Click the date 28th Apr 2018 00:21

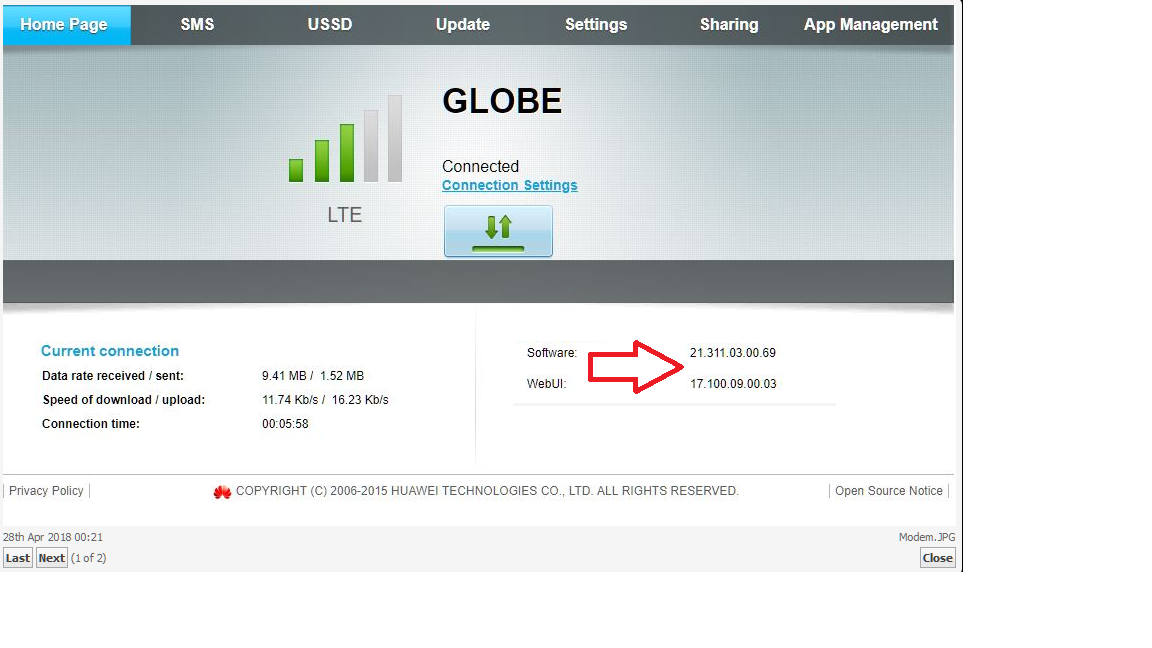coord(53,537)
